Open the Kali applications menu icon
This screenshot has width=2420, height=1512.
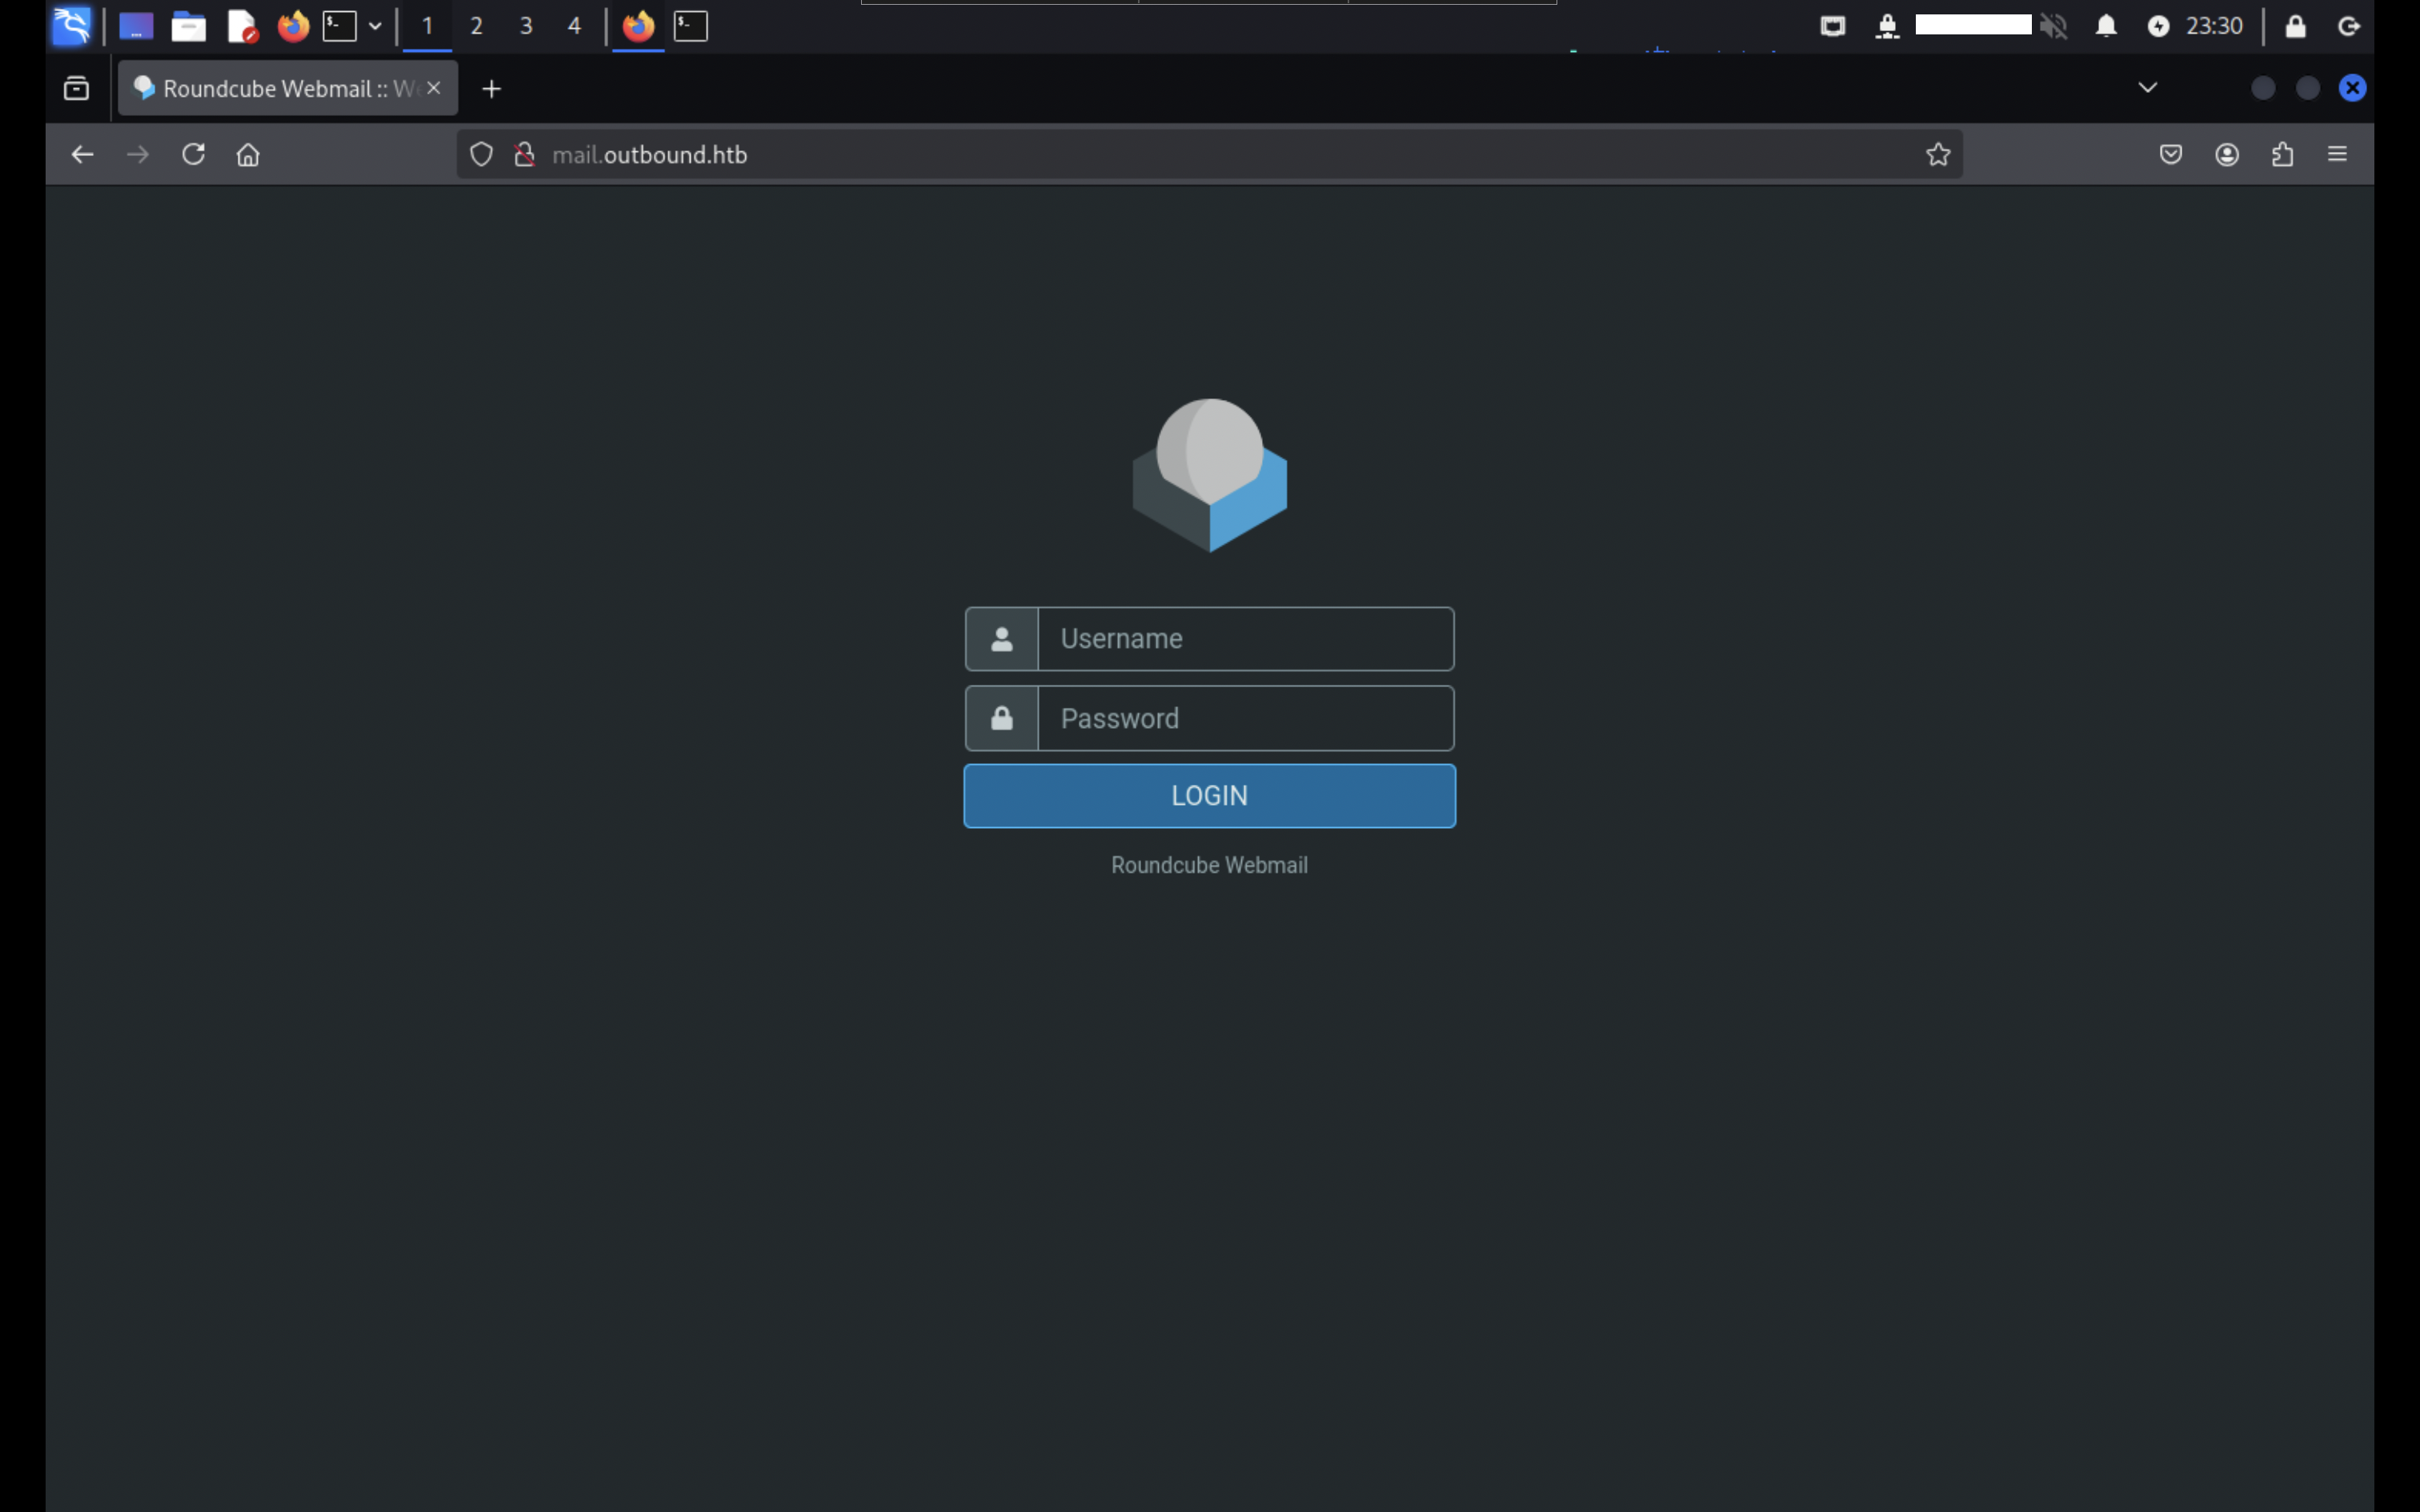72,26
